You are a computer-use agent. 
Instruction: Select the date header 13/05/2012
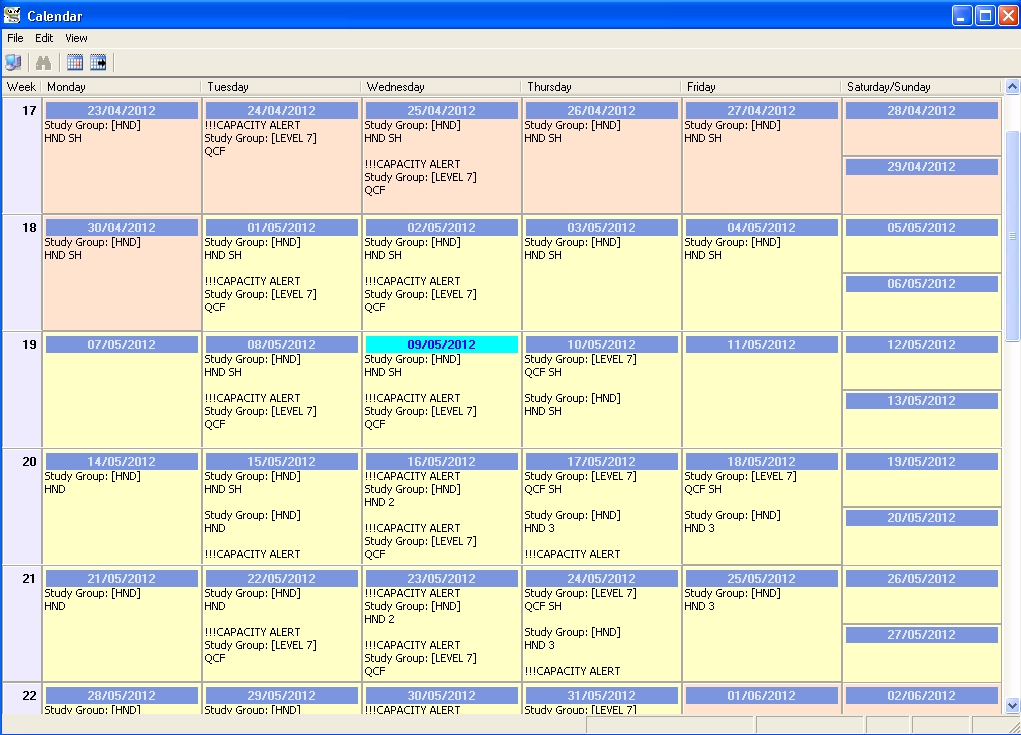tap(921, 400)
